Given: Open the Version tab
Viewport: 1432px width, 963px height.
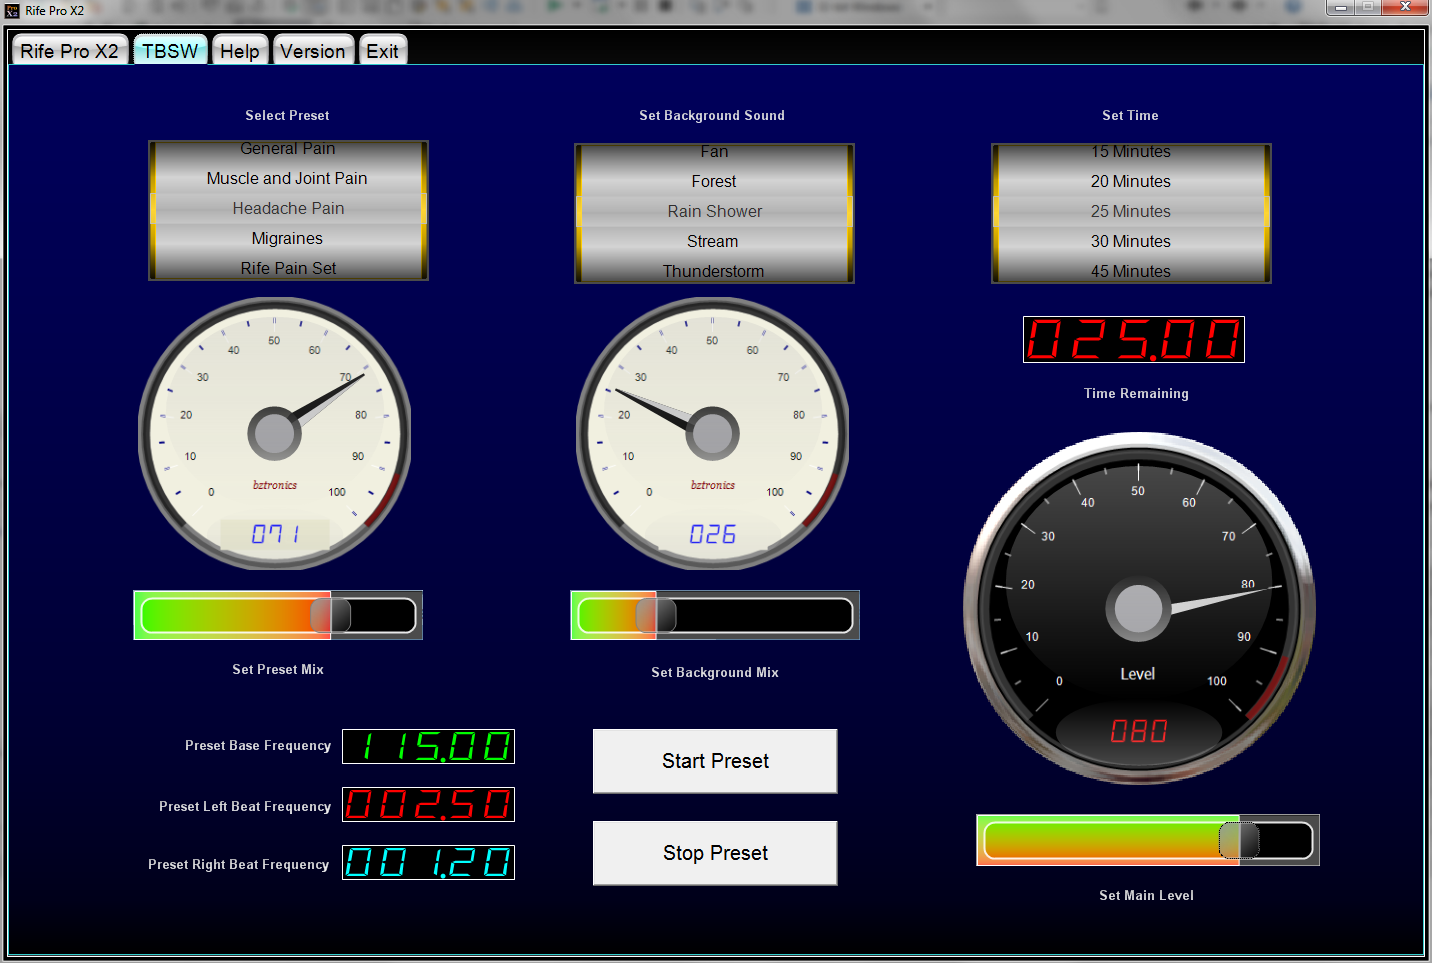Looking at the screenshot, I should [313, 50].
